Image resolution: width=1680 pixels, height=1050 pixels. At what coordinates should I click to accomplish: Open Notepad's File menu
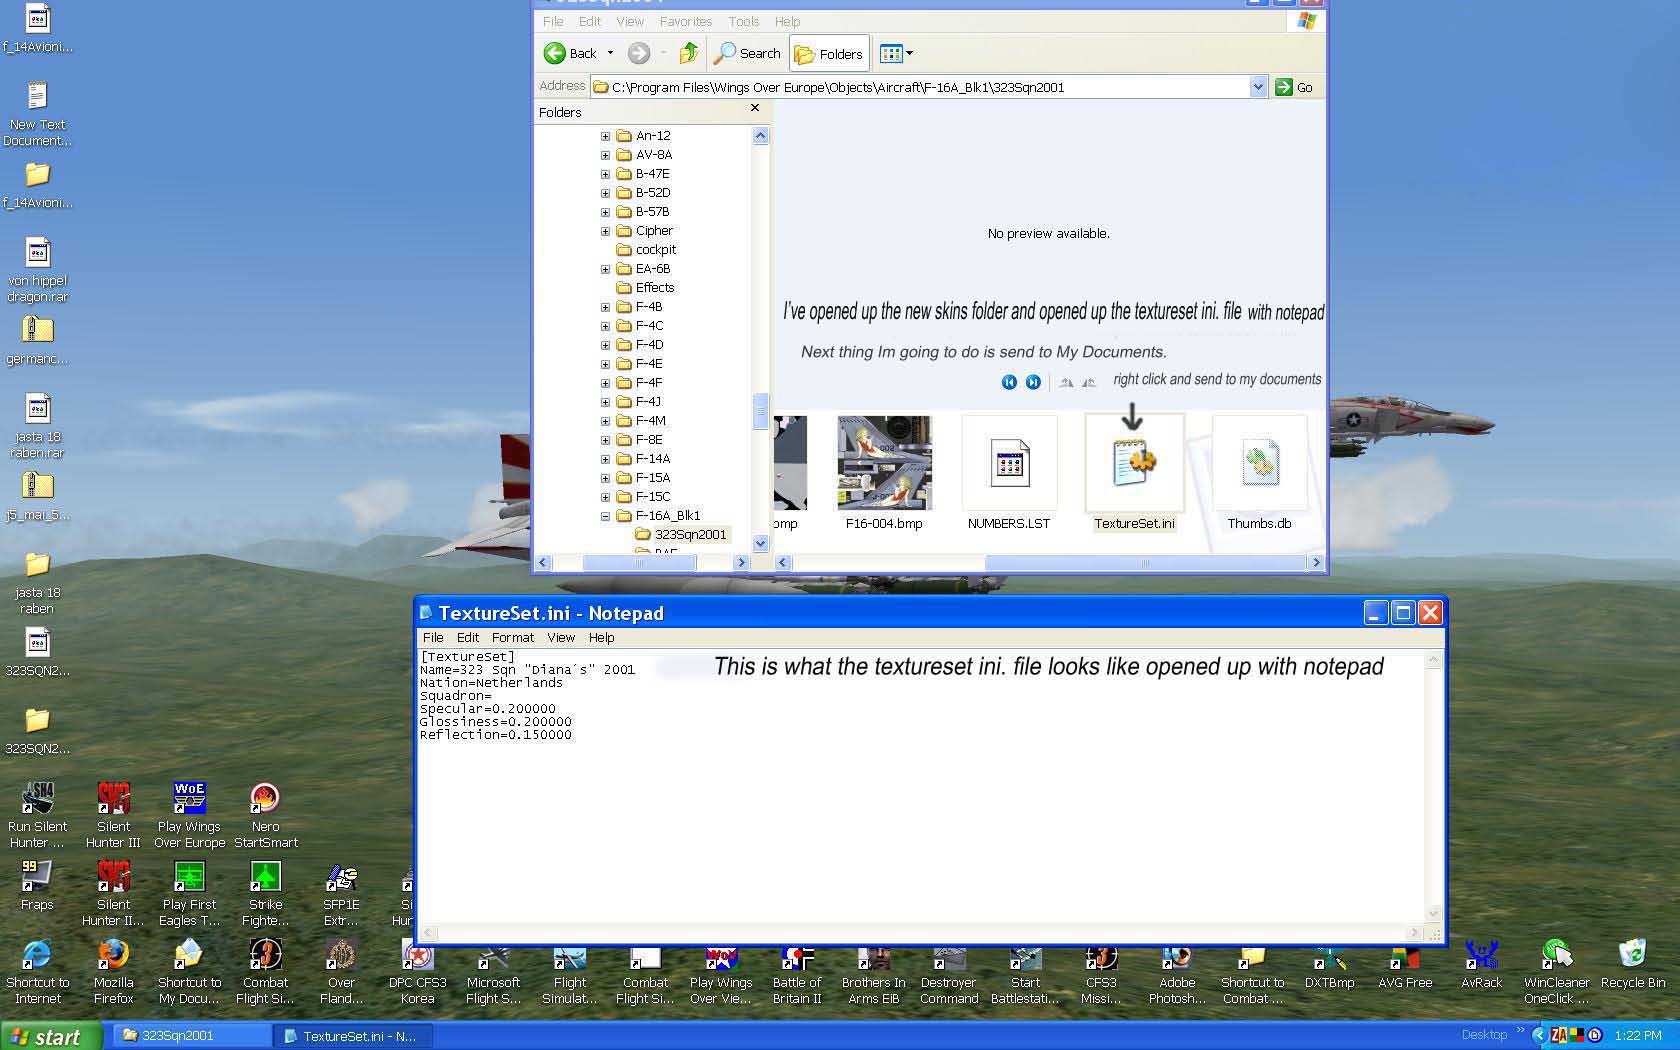coord(433,637)
